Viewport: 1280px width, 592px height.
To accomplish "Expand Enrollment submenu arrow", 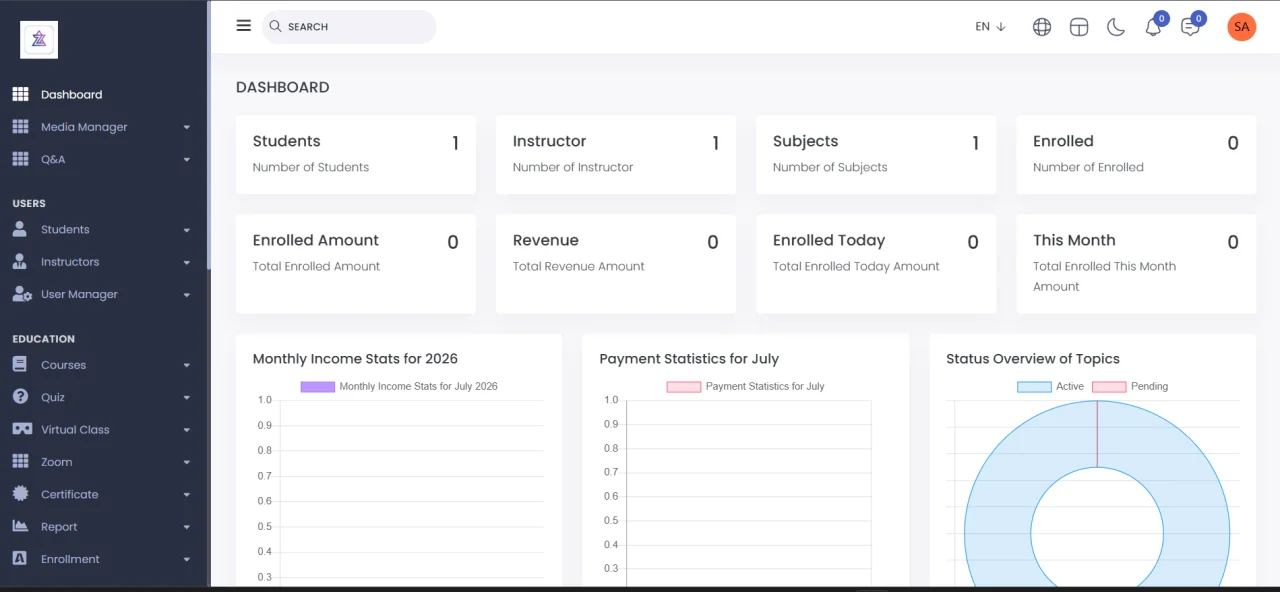I will pyautogui.click(x=187, y=560).
